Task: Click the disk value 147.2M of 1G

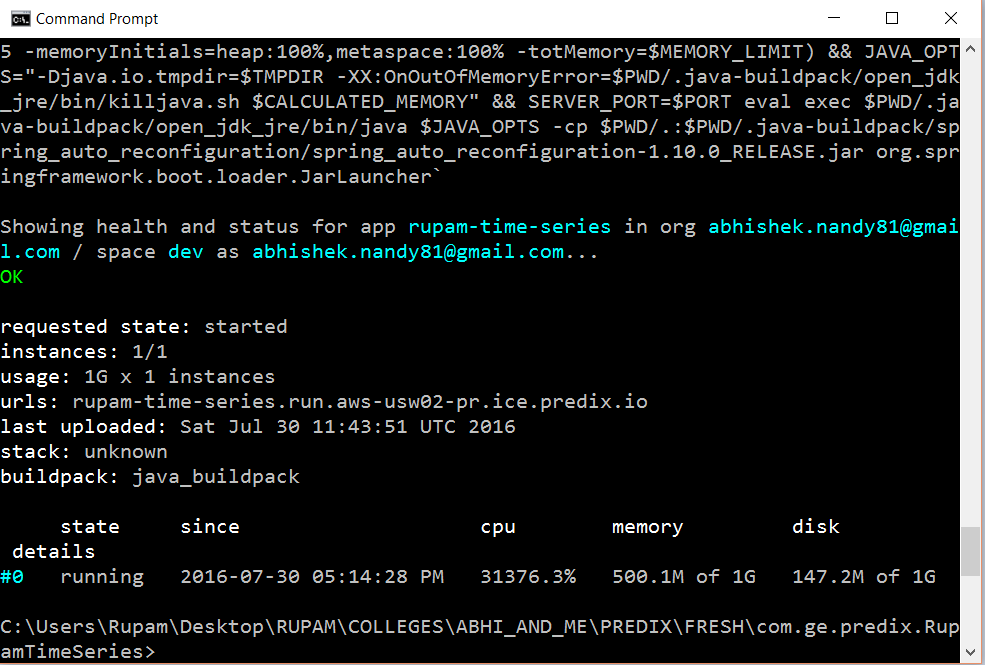Action: click(x=864, y=577)
